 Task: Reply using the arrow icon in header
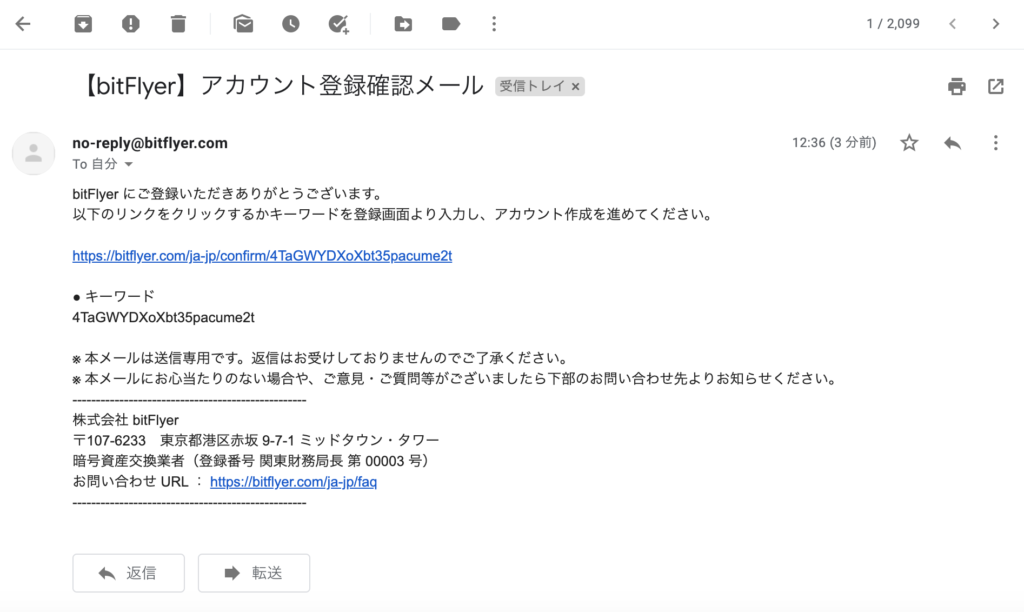tap(952, 143)
